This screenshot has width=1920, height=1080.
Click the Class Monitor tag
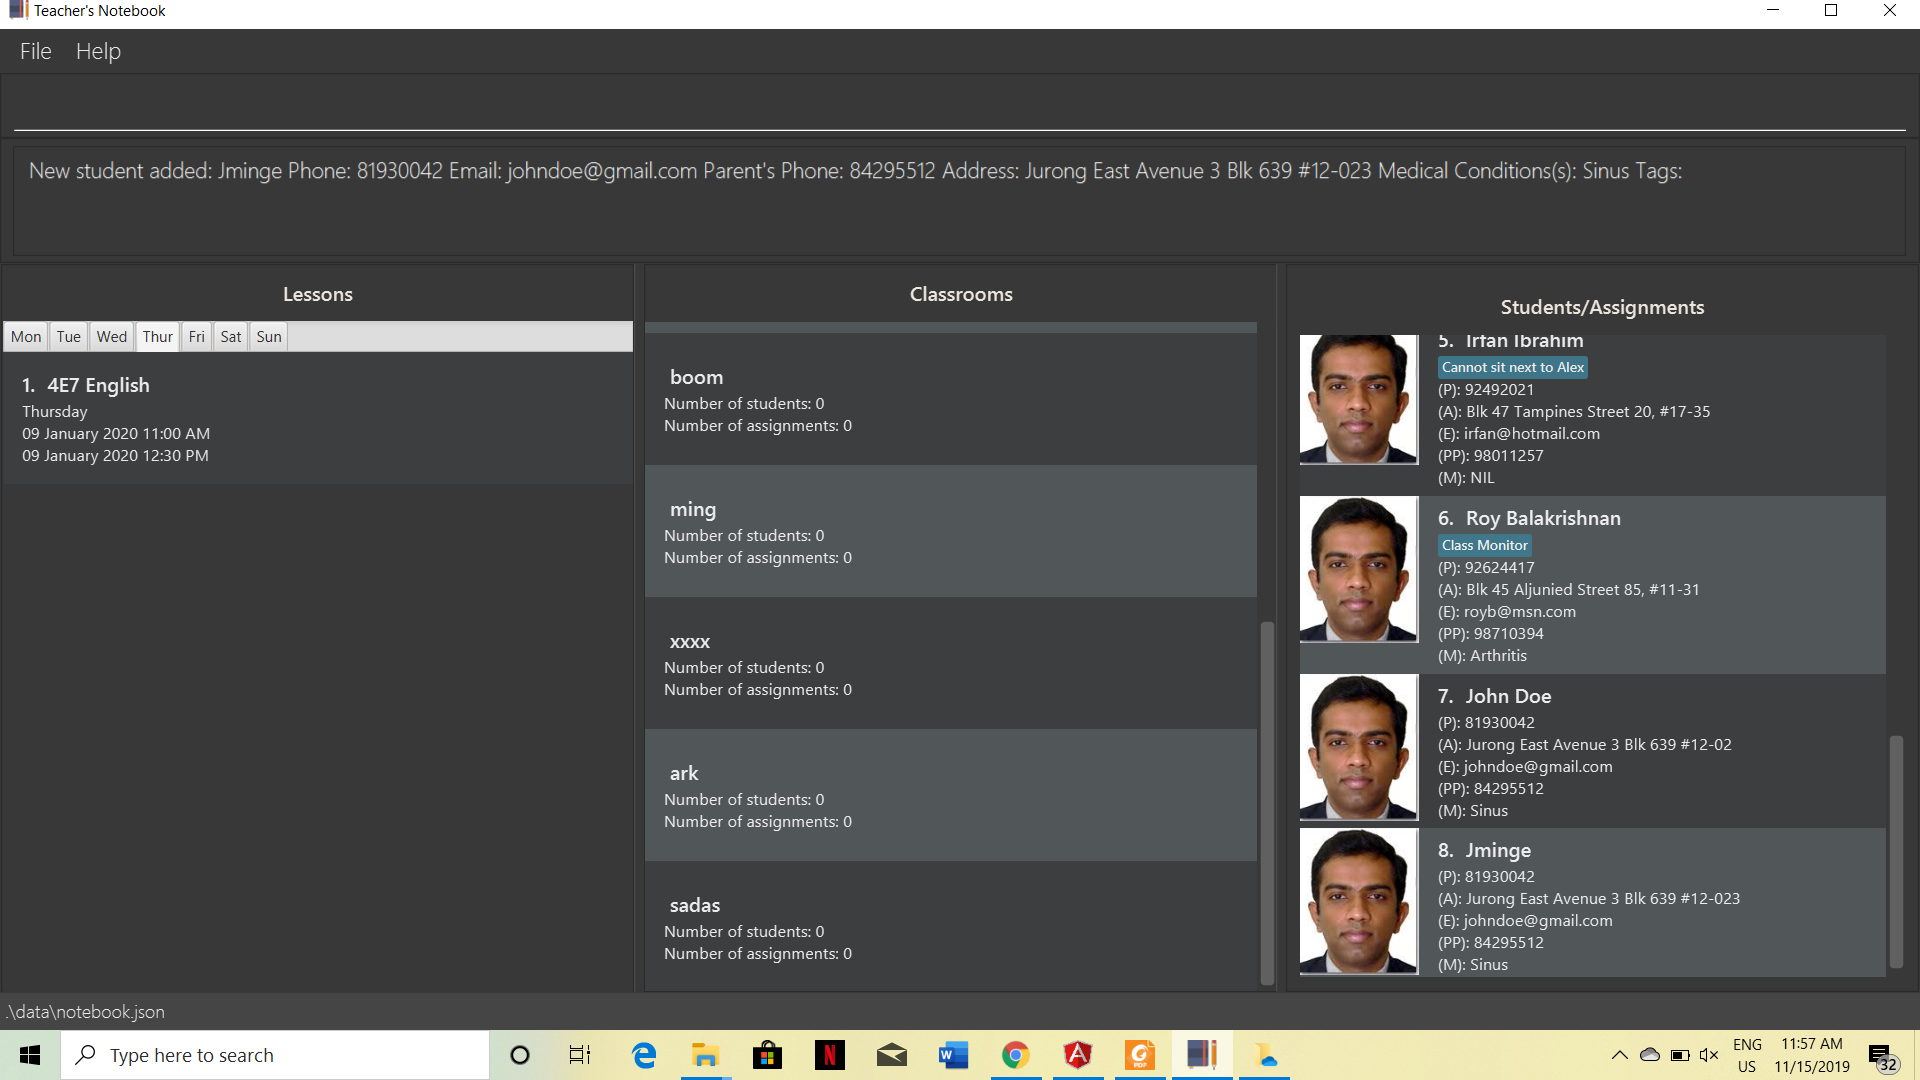(1484, 545)
